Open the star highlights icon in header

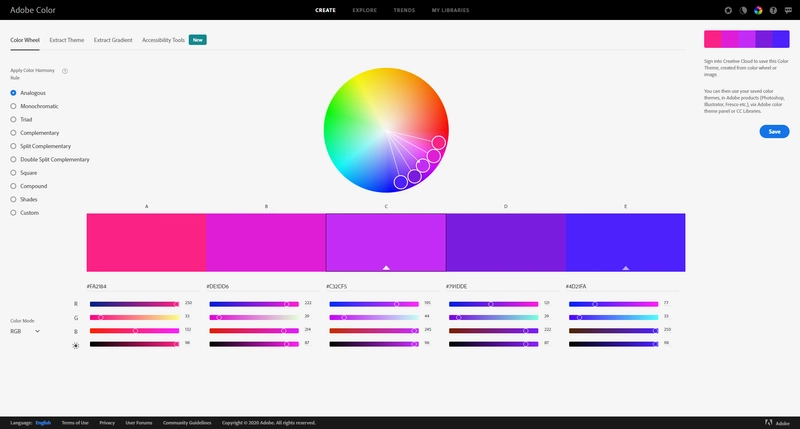click(728, 10)
